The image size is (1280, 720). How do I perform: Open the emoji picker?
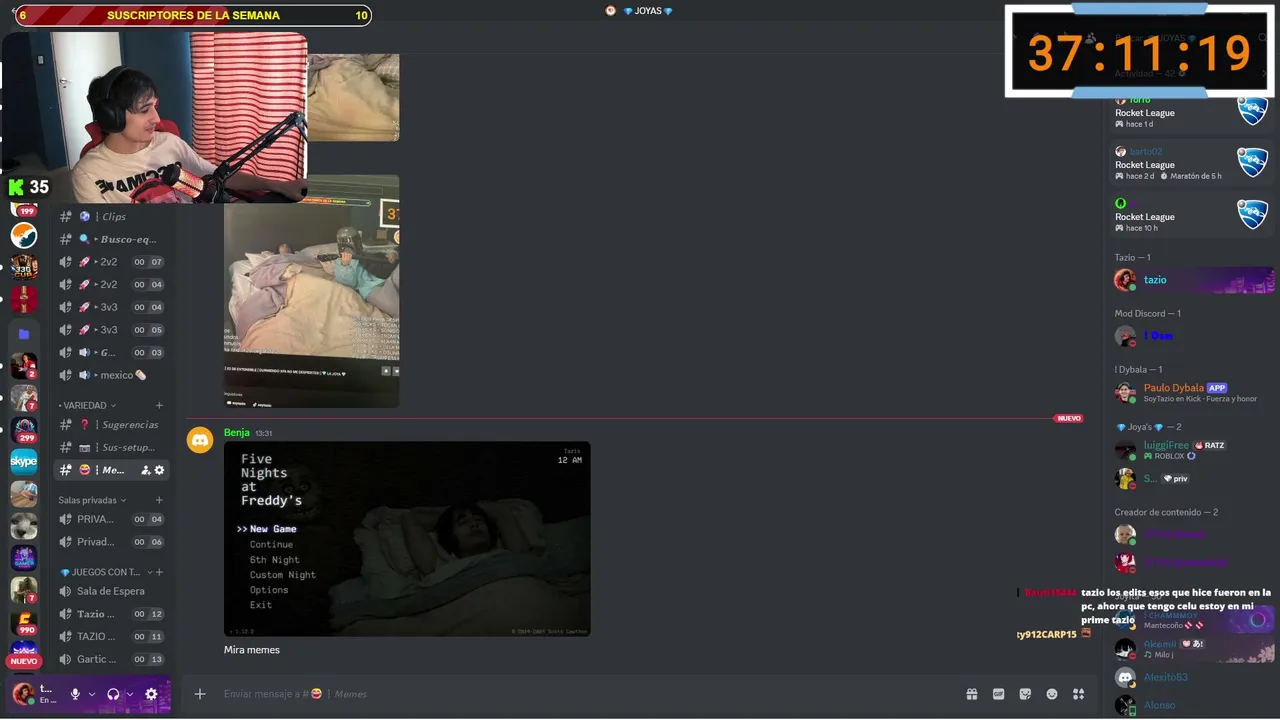(x=1052, y=694)
